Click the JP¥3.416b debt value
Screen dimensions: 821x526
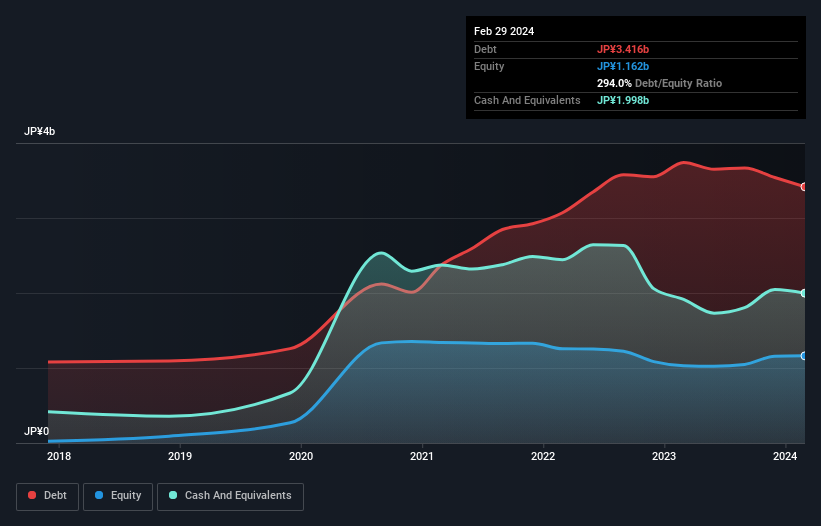click(x=623, y=49)
